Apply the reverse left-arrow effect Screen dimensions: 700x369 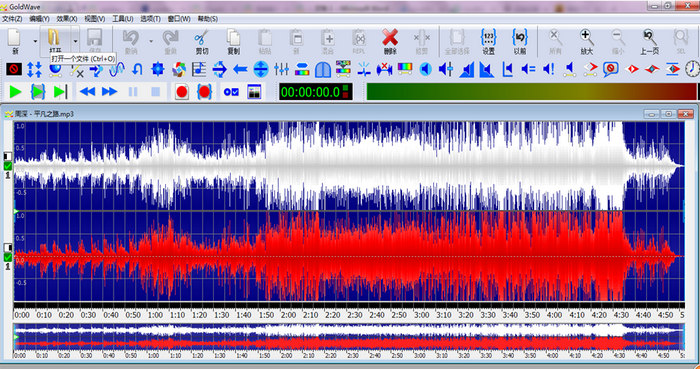pyautogui.click(x=240, y=69)
